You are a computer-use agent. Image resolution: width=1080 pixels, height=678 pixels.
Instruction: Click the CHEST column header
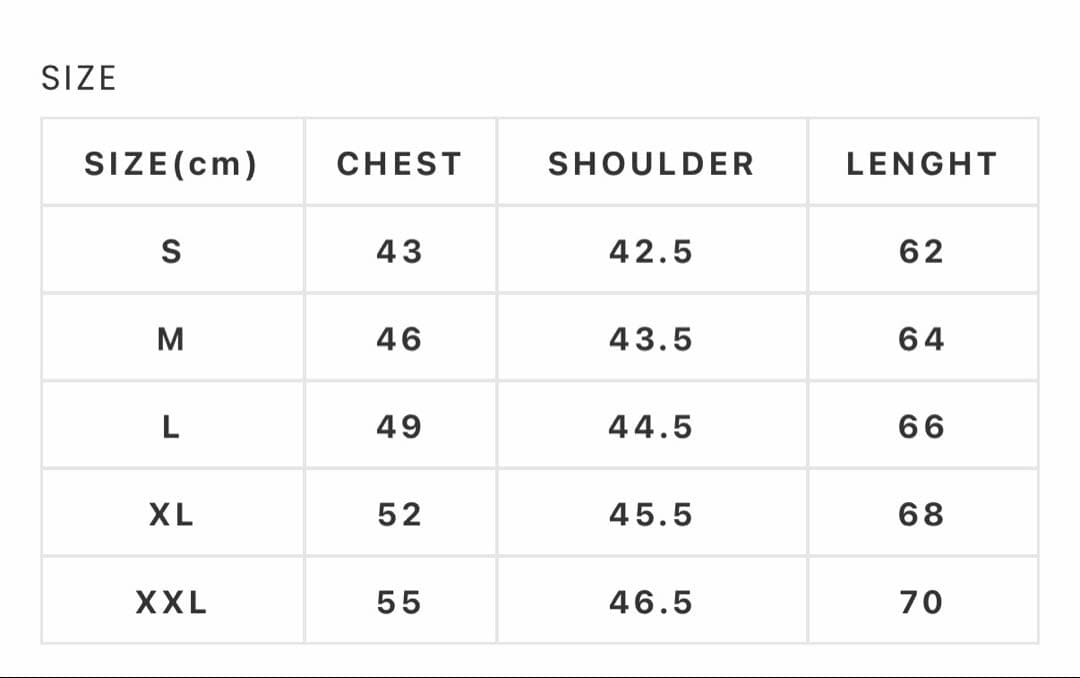click(399, 164)
